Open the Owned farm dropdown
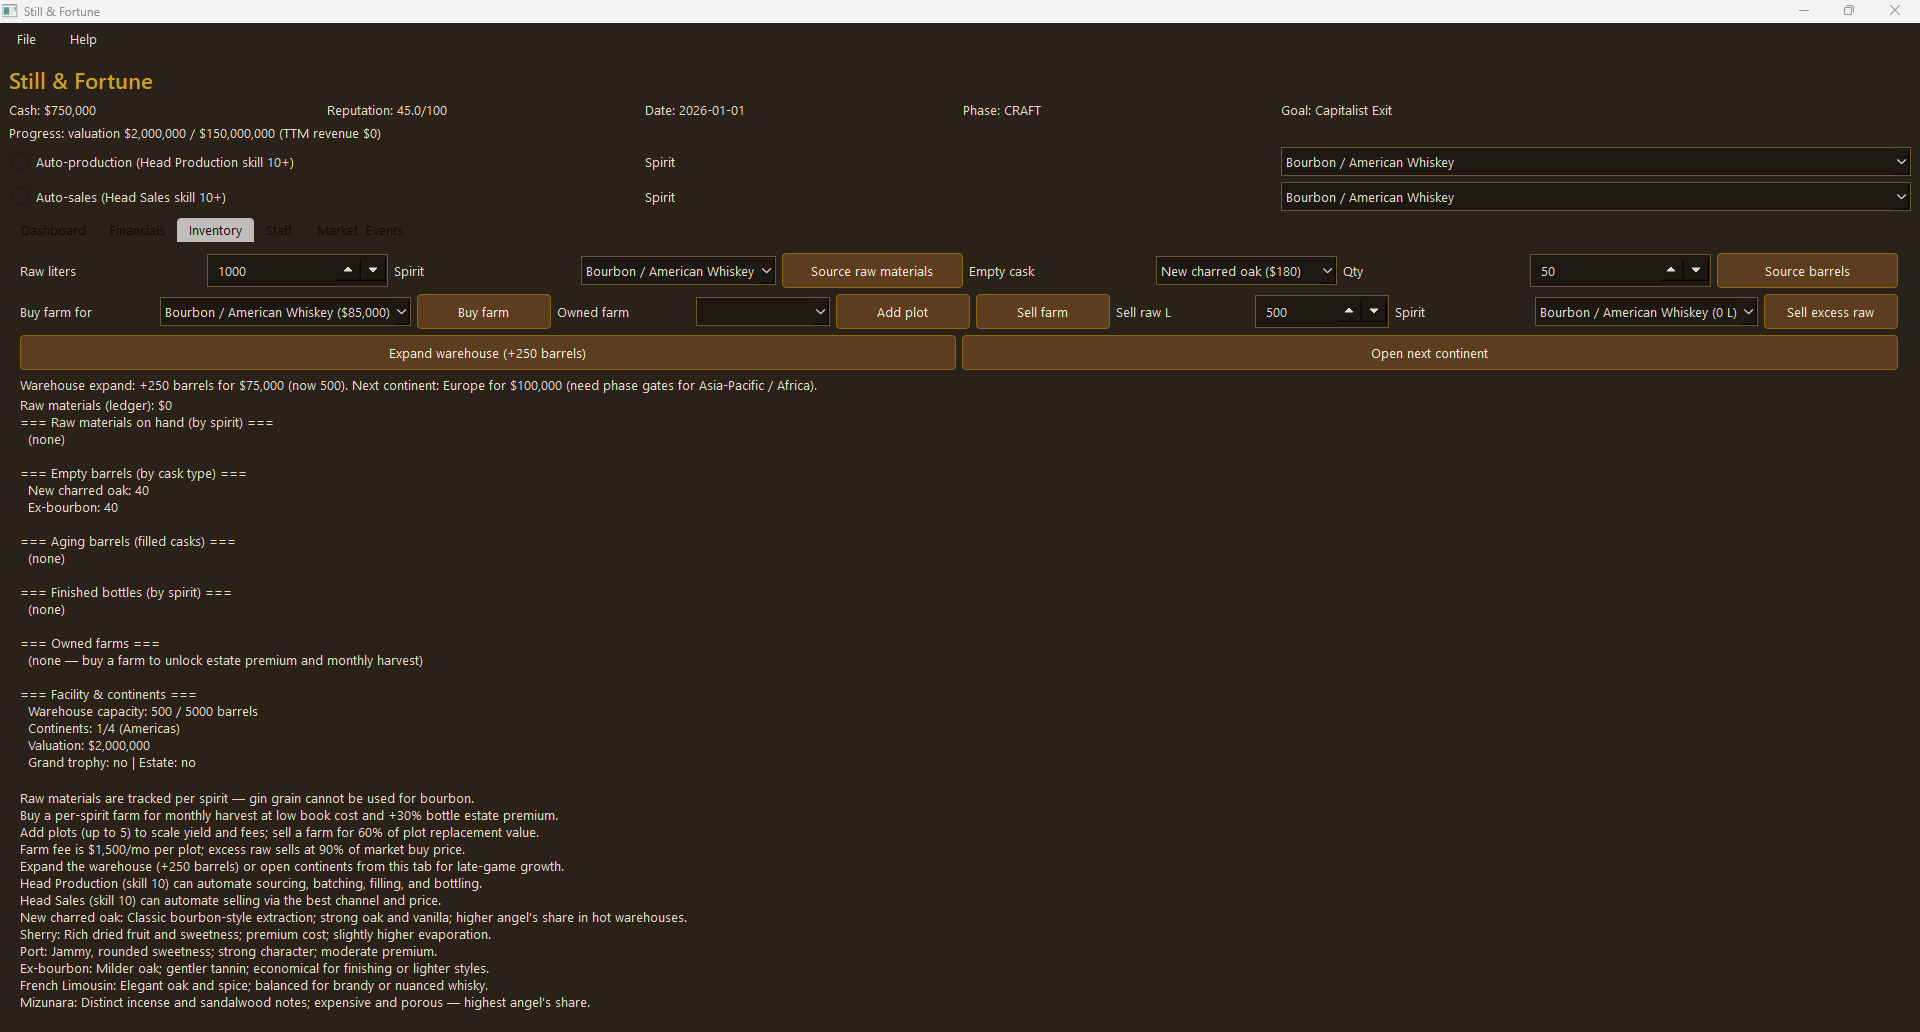Image resolution: width=1920 pixels, height=1032 pixels. coord(762,312)
